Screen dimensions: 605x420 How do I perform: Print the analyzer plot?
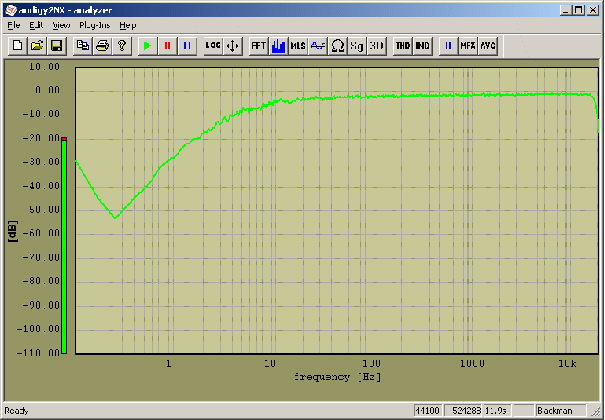(x=102, y=46)
